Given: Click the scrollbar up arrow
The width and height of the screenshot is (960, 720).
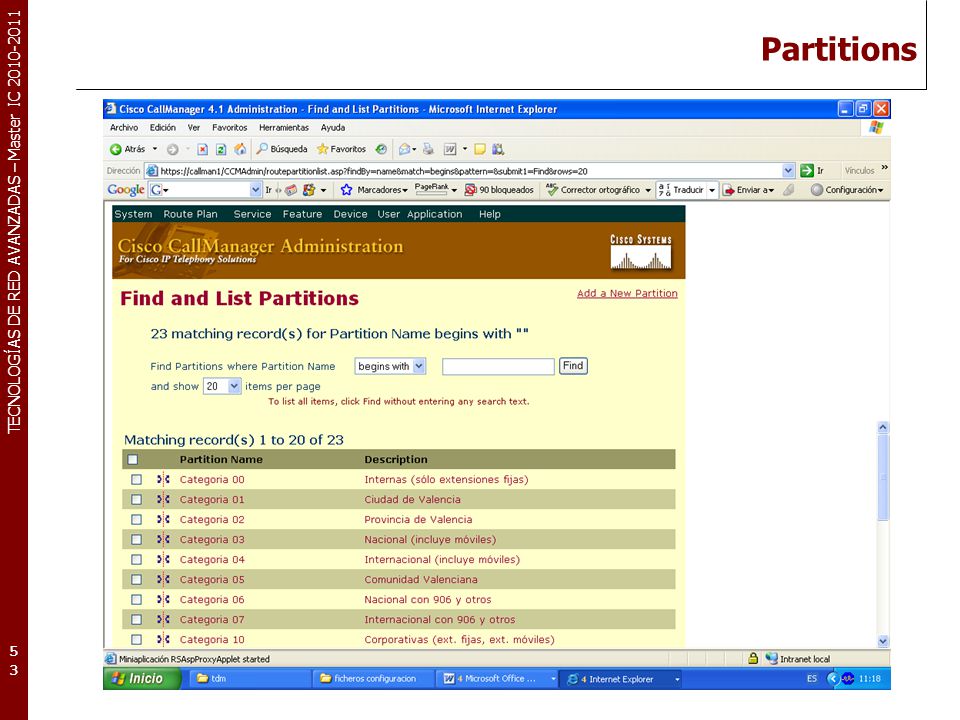Looking at the screenshot, I should [883, 427].
